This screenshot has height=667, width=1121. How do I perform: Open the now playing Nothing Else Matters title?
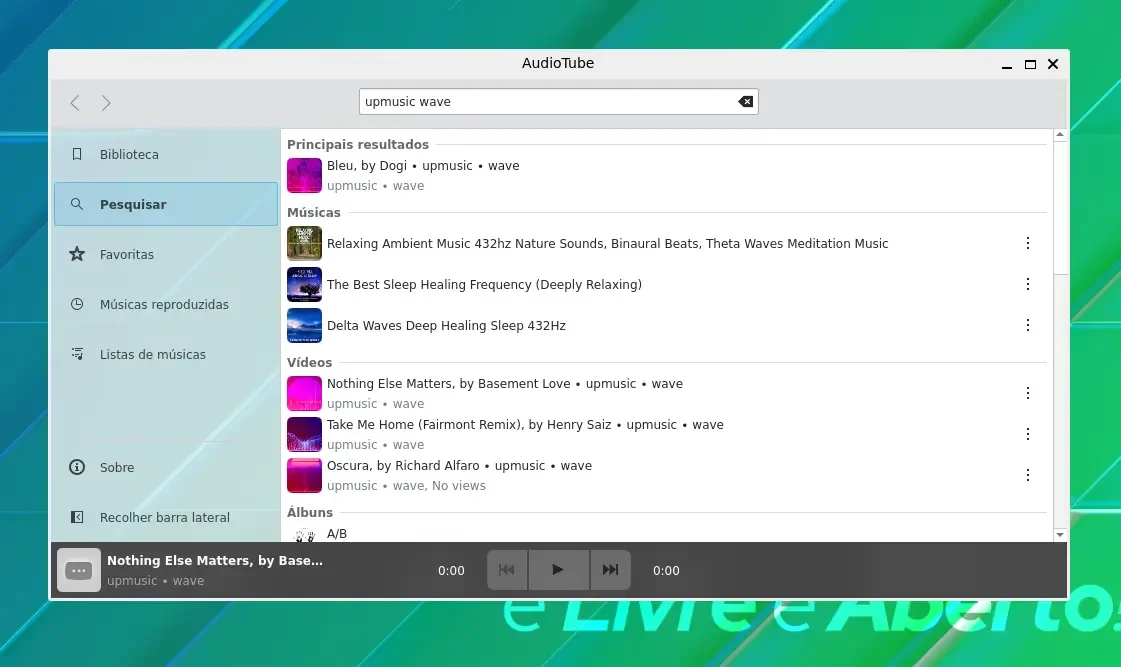[x=214, y=560]
